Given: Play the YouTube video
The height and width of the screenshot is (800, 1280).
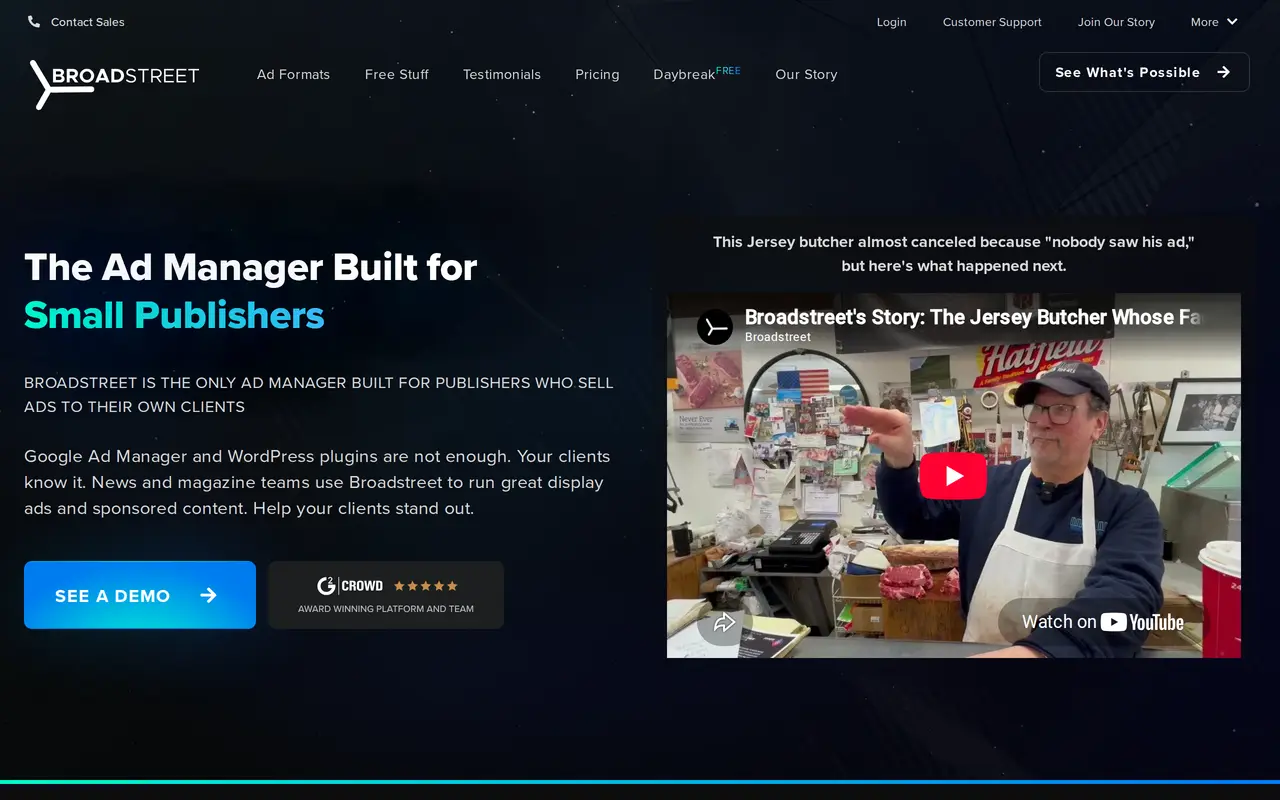Looking at the screenshot, I should click(953, 475).
